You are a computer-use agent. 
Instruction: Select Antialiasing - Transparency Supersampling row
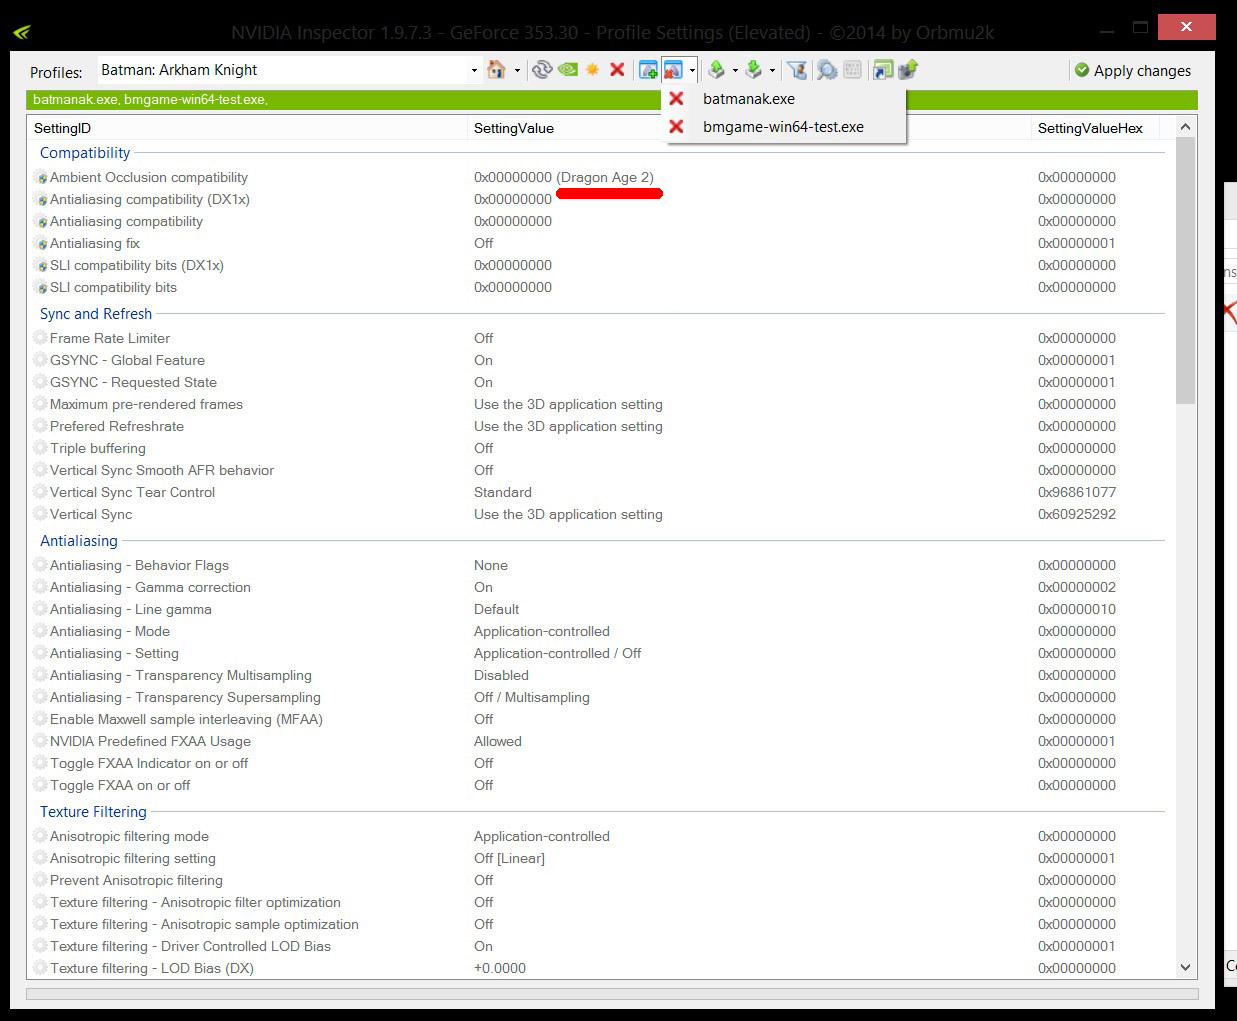(600, 697)
